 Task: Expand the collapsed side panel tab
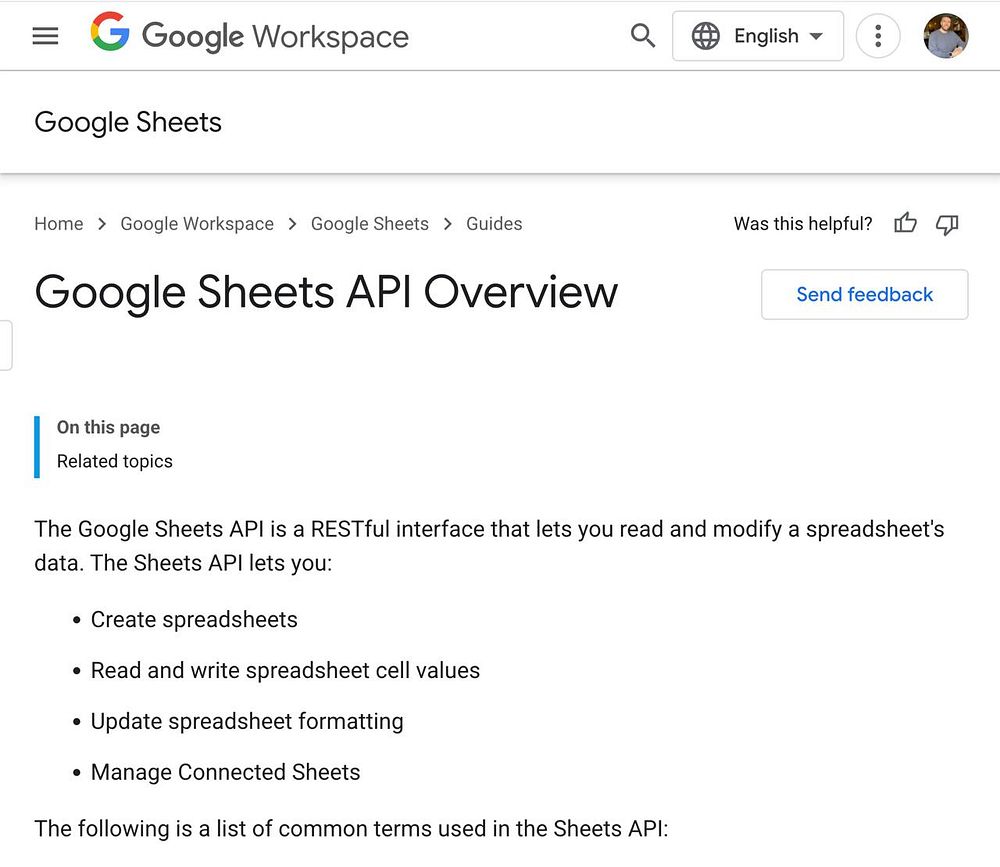[x=6, y=345]
